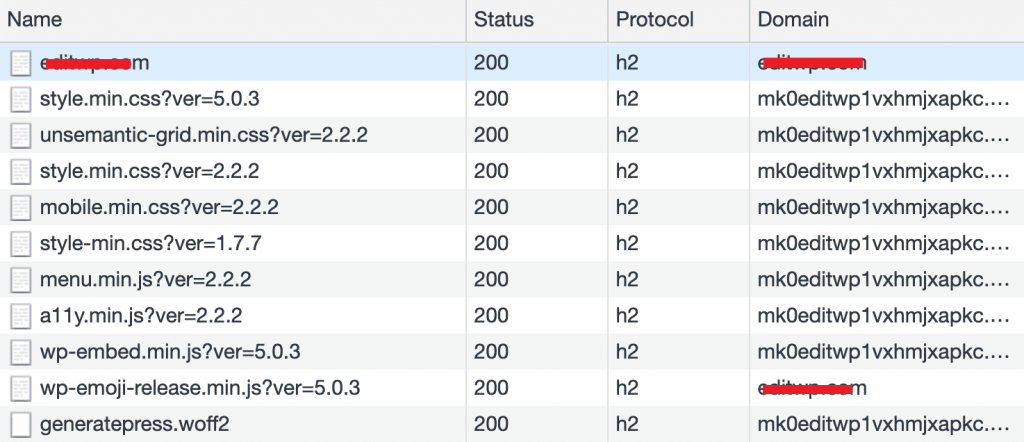This screenshot has width=1024, height=442.
Task: Select the generatepress.woff2 font request
Action: (x=135, y=424)
